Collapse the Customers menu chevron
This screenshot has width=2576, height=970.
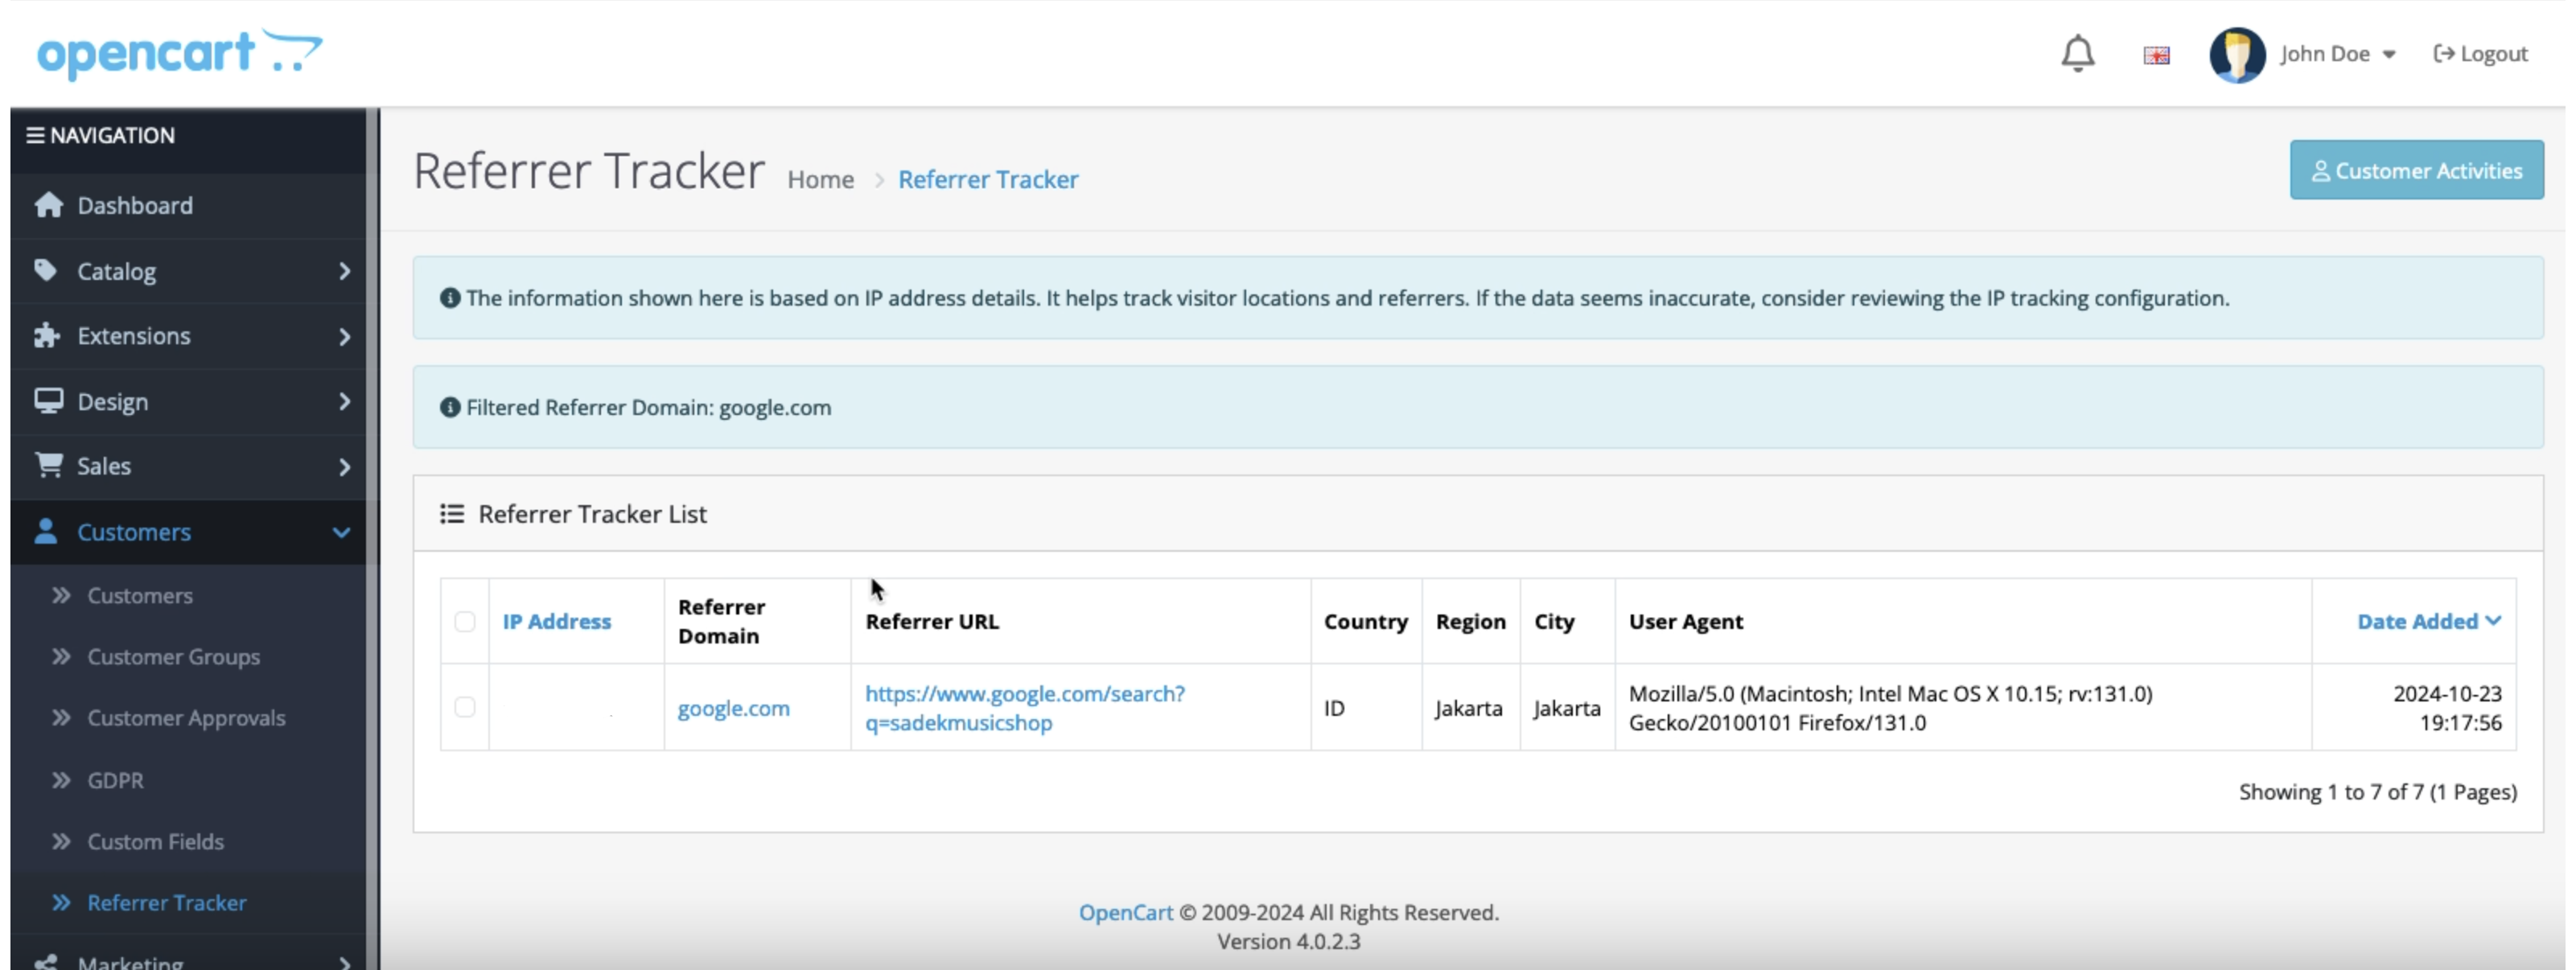341,532
